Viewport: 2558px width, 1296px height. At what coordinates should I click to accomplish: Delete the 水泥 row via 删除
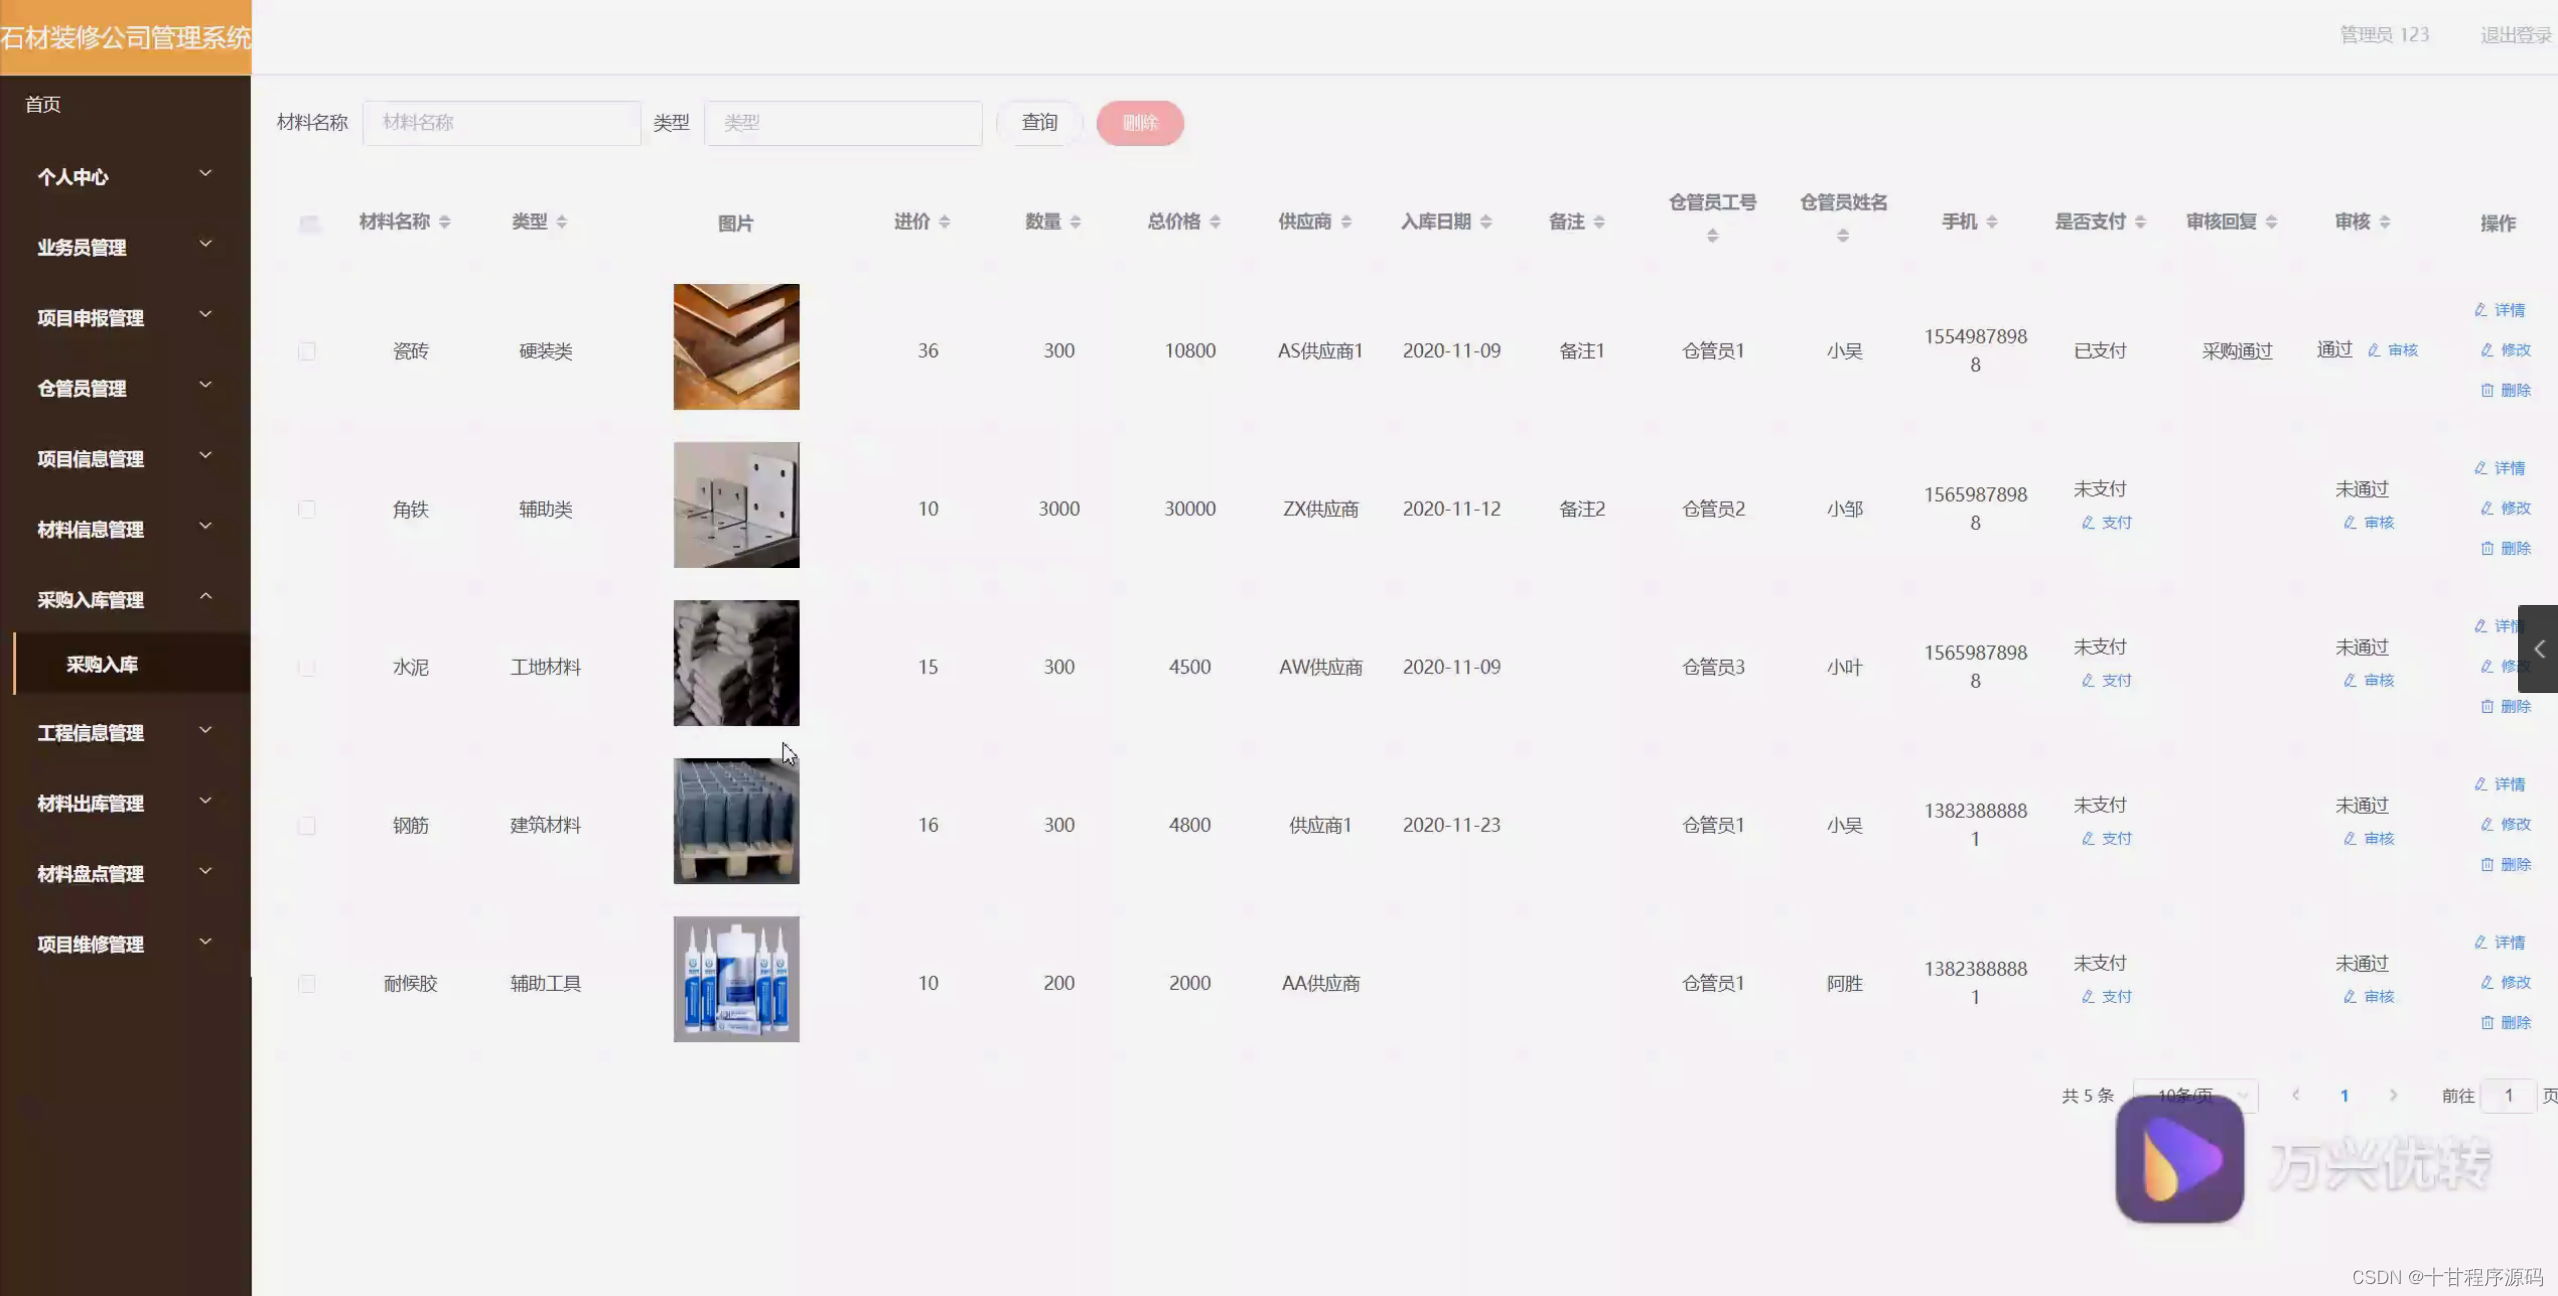2505,706
